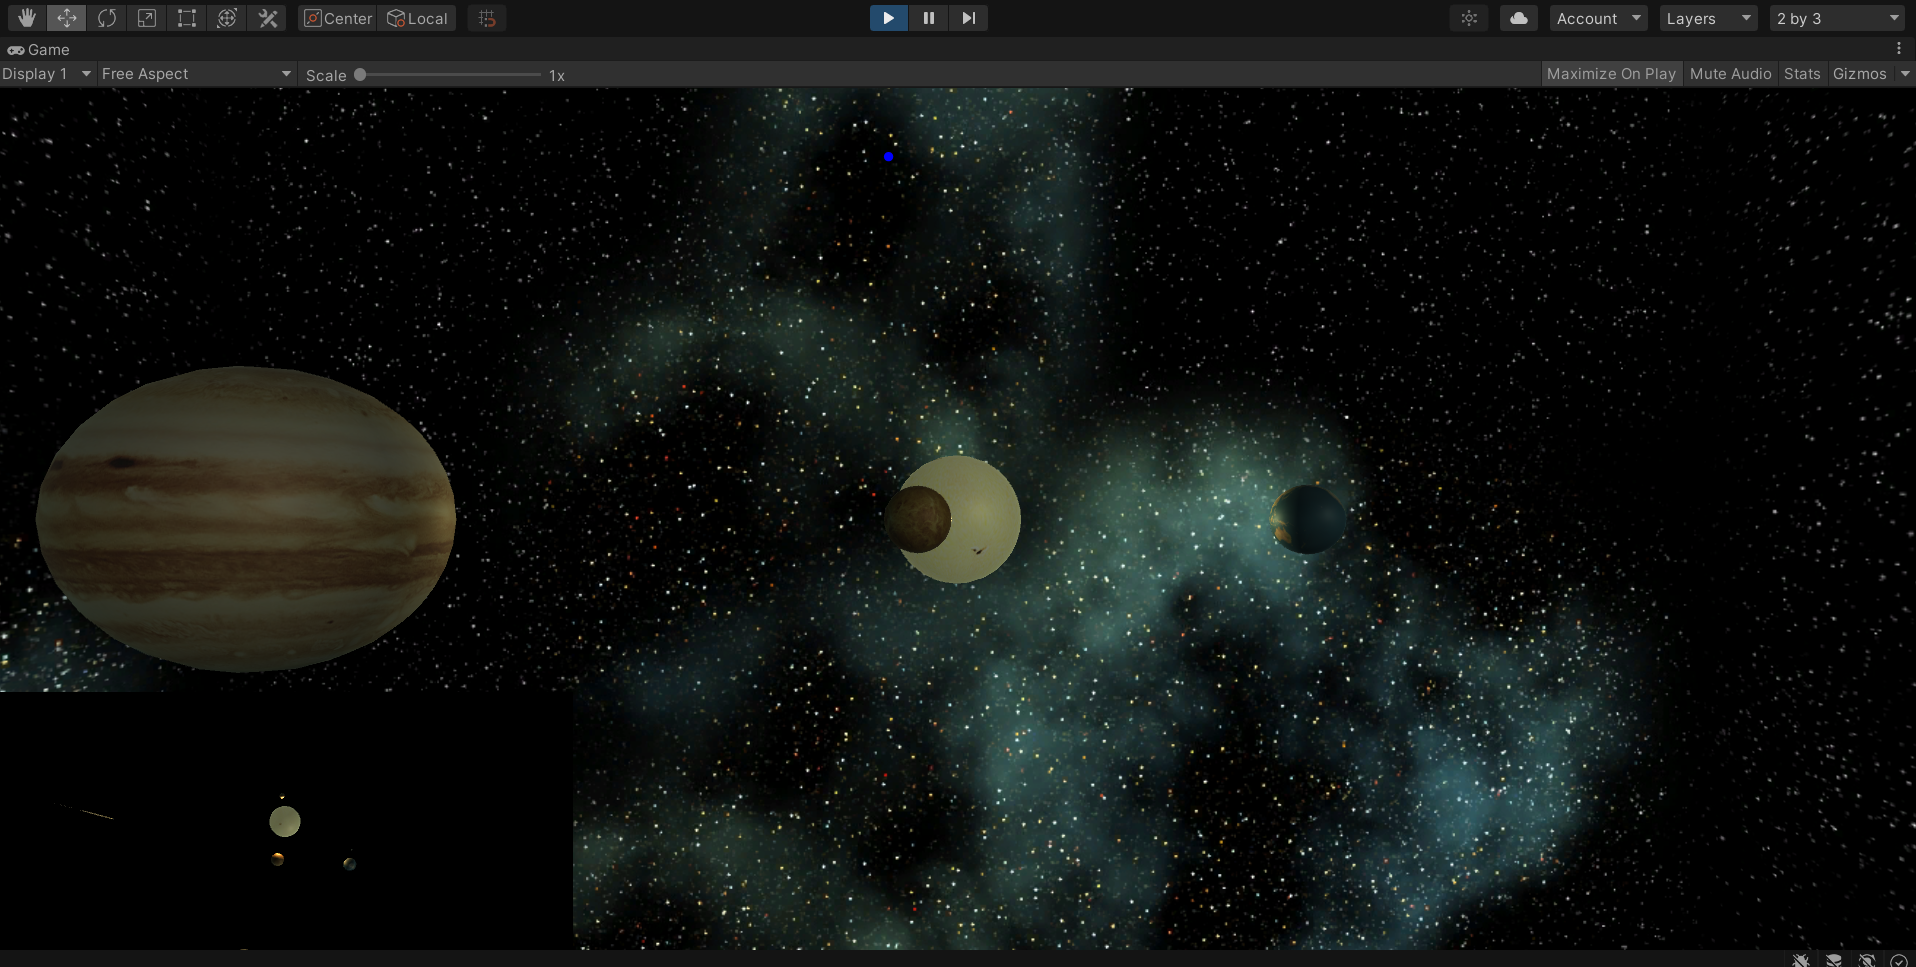Screen dimensions: 1916x967
Task: Open the custom editor tools
Action: click(267, 18)
